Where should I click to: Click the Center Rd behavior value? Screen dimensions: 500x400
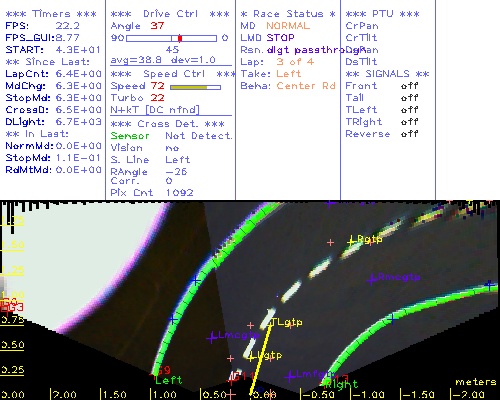[306, 86]
